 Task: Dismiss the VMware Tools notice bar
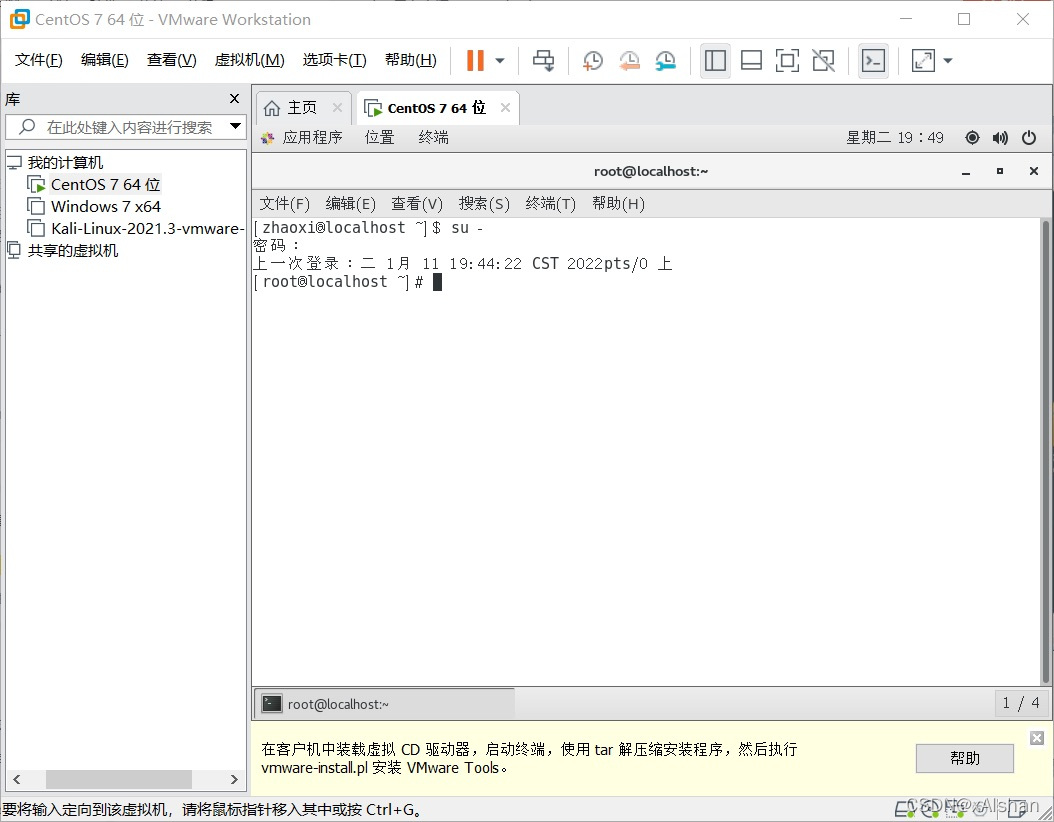[1037, 738]
